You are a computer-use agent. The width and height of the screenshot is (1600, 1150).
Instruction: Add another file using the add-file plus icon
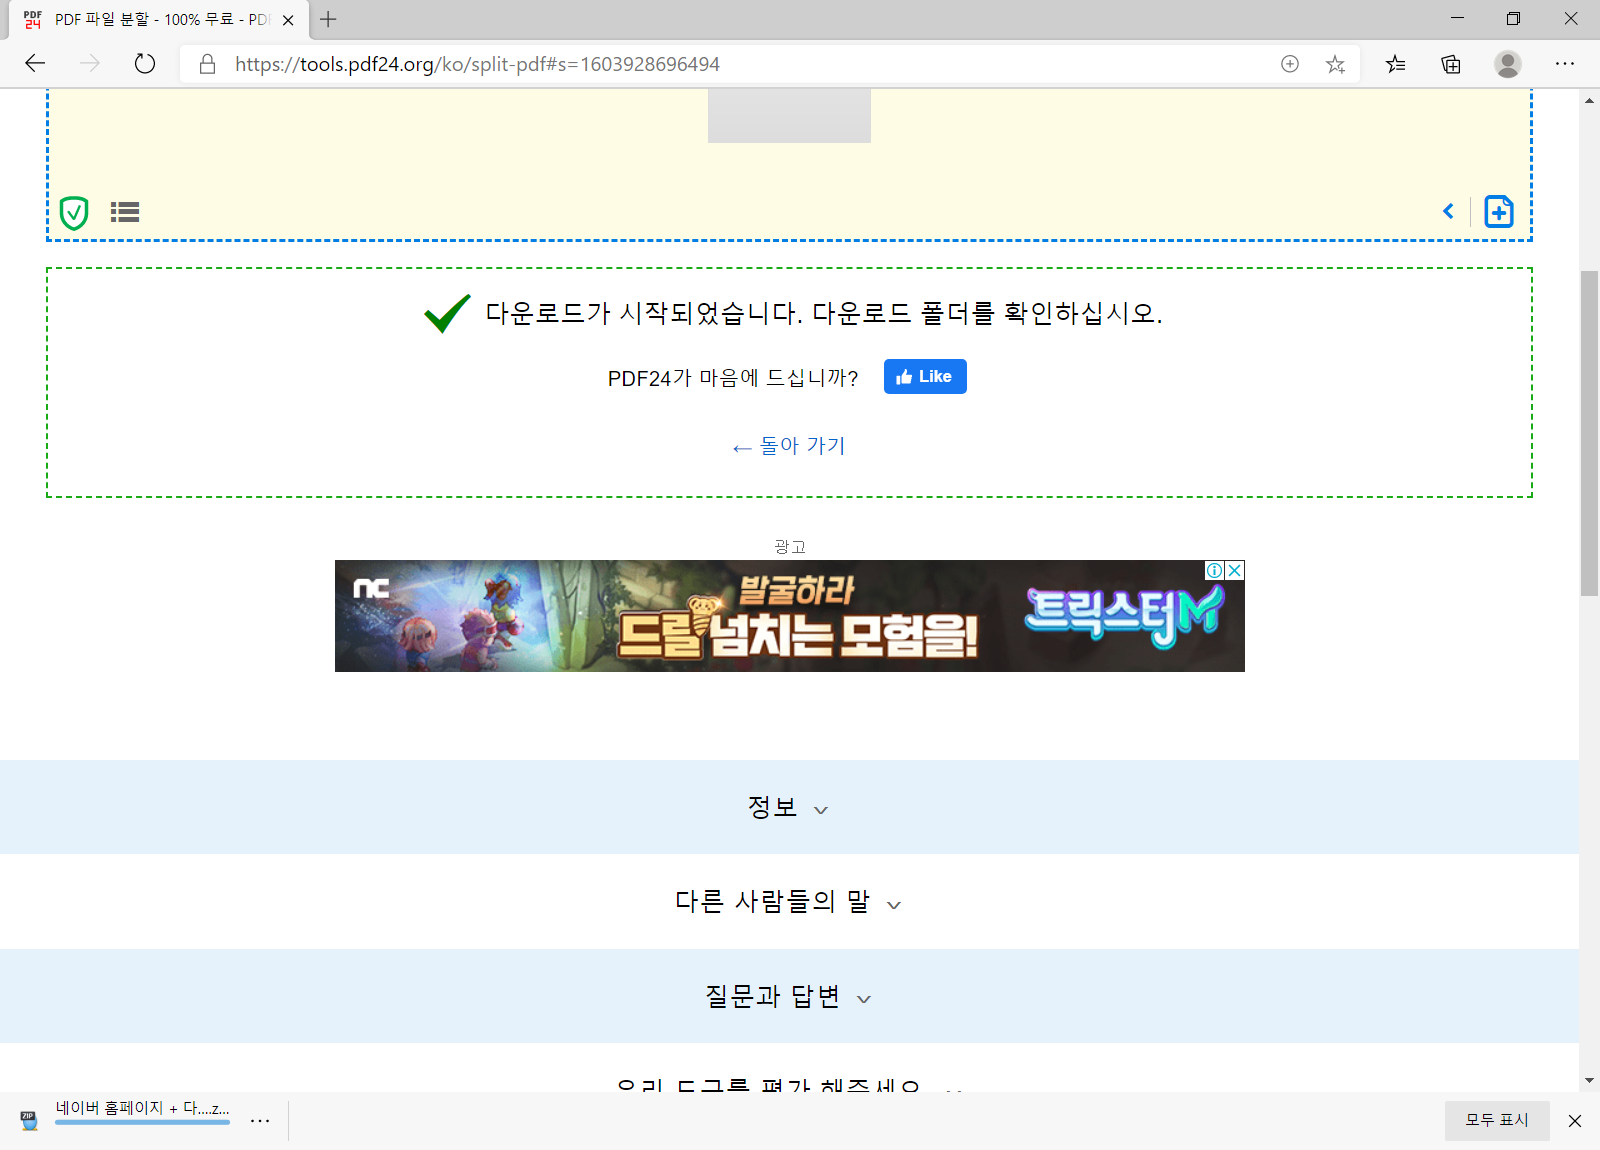tap(1498, 211)
